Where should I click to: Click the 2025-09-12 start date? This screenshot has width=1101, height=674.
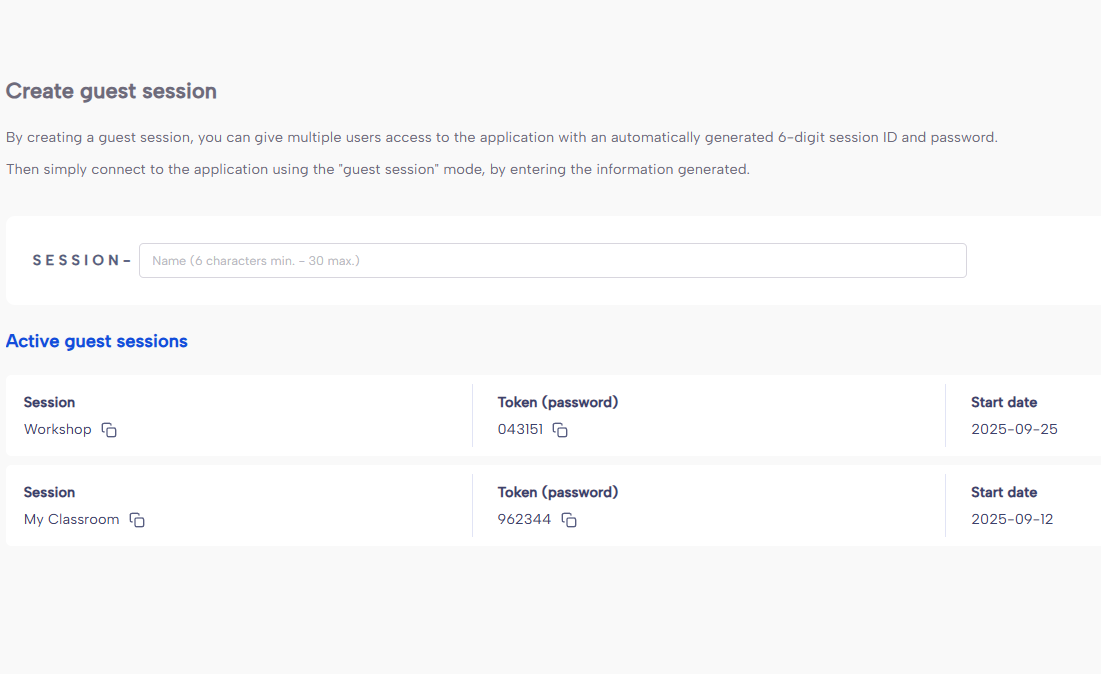[x=1012, y=519]
